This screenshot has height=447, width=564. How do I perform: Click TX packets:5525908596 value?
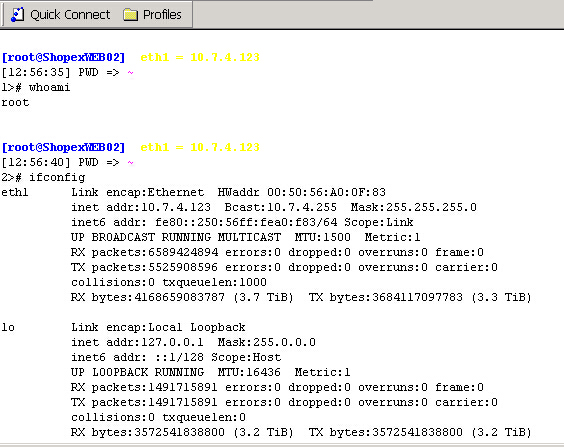point(144,268)
